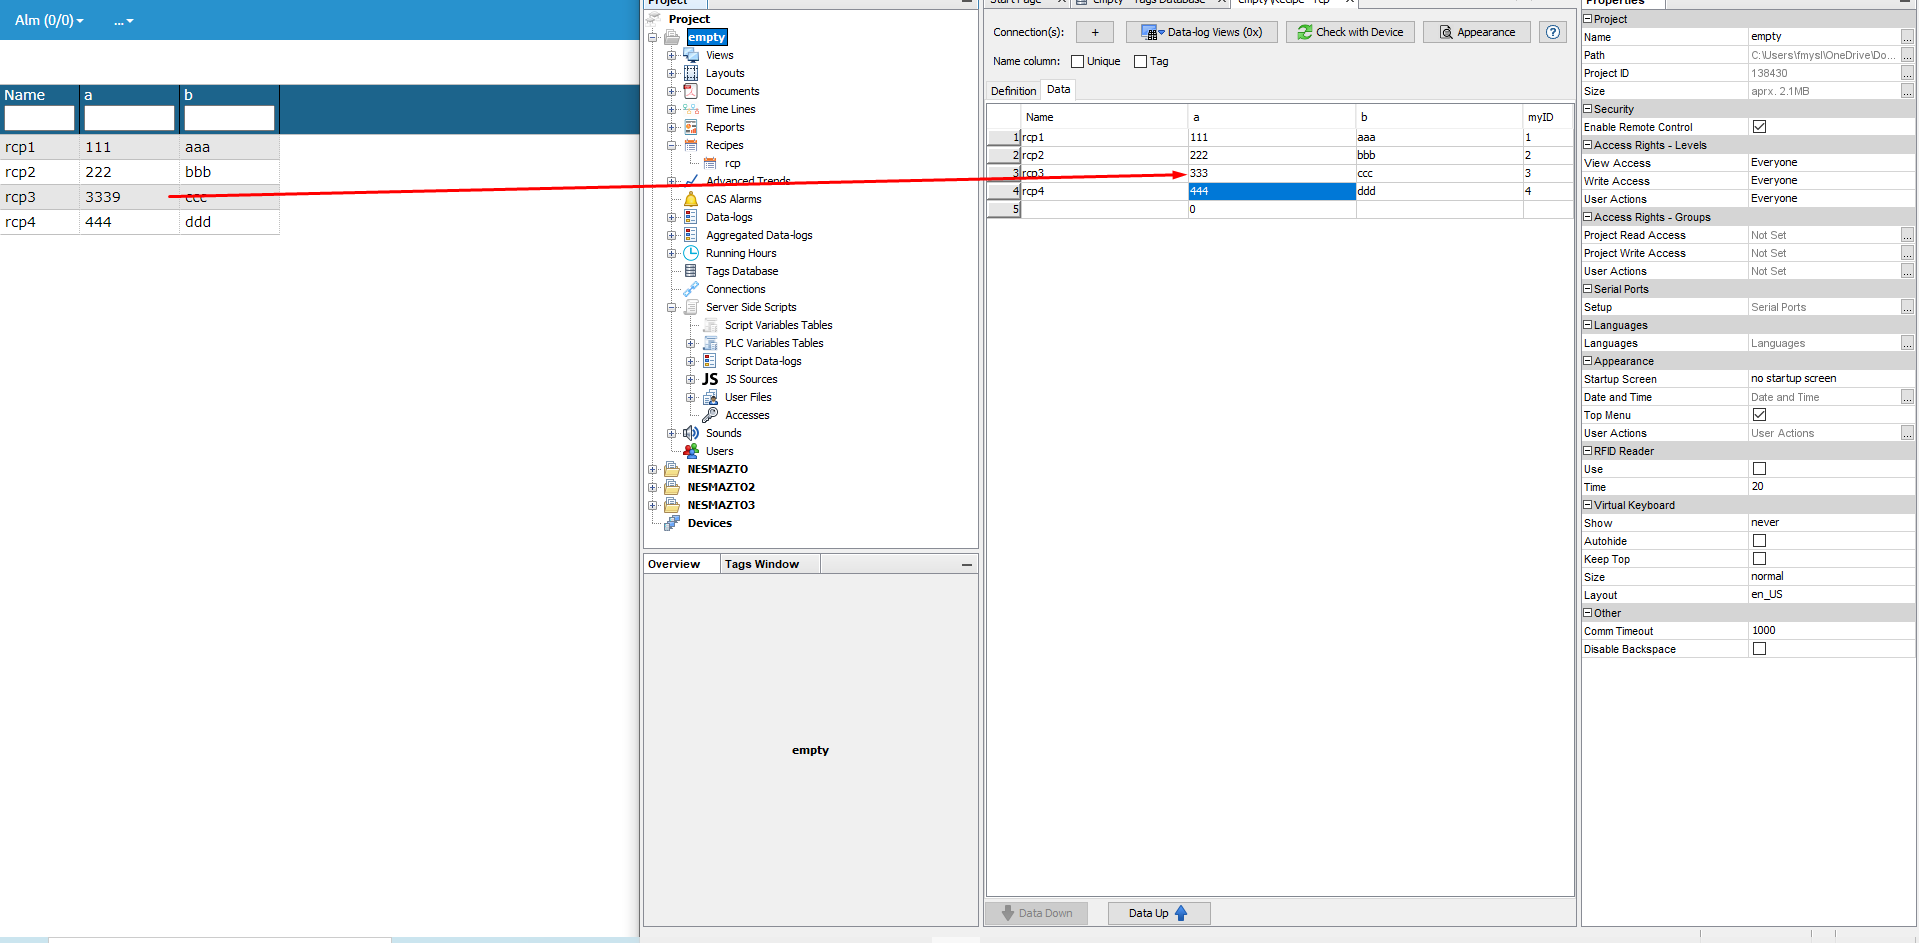Click the Connections link icon

(691, 289)
